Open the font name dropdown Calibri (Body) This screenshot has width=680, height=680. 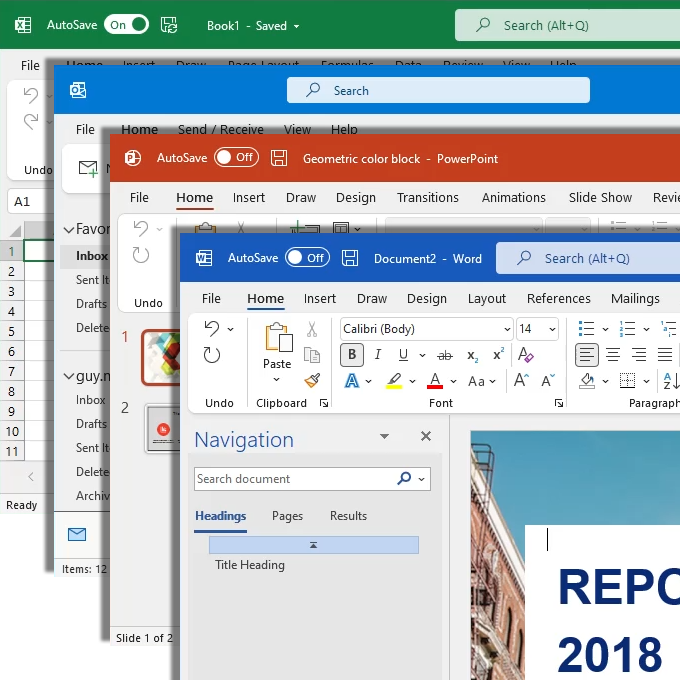(x=507, y=329)
